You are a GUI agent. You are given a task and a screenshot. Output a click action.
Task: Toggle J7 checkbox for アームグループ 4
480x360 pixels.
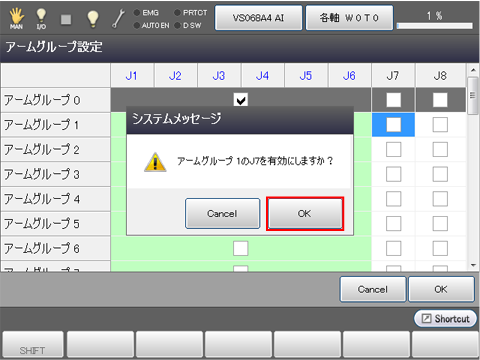click(393, 199)
